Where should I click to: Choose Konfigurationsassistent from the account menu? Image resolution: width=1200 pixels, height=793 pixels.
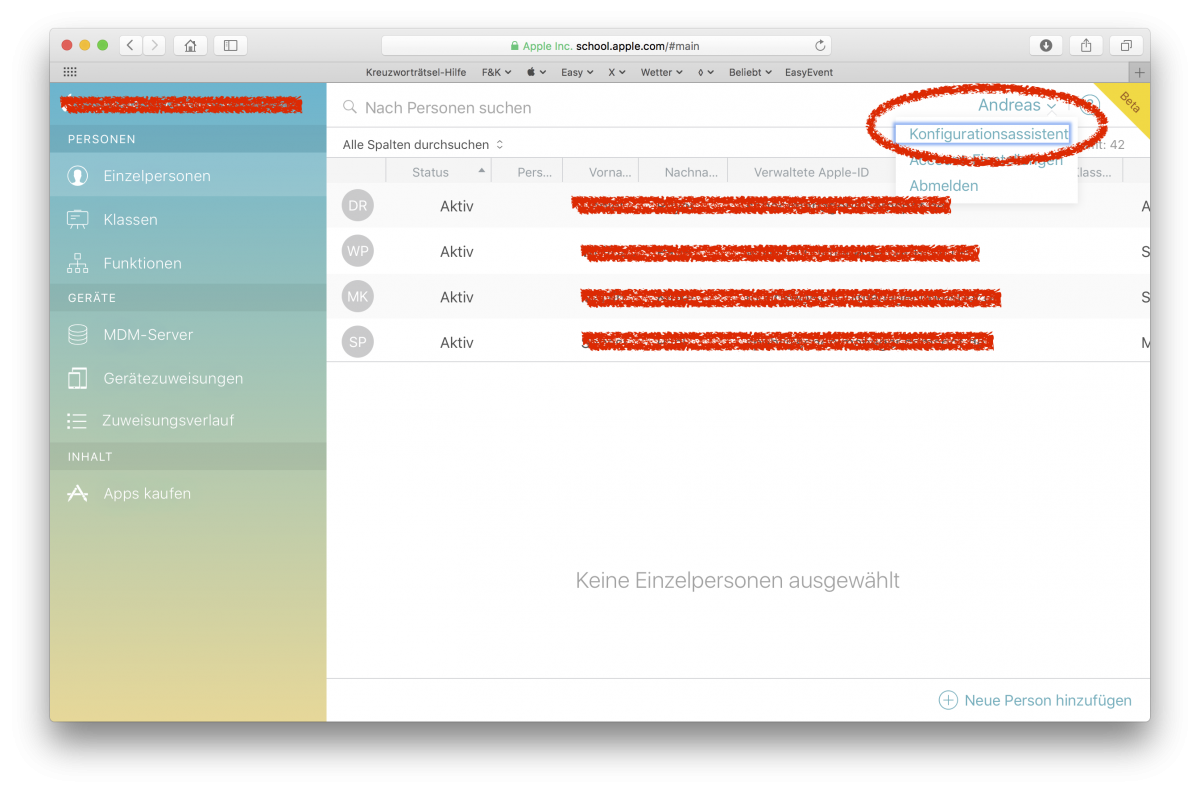point(989,134)
